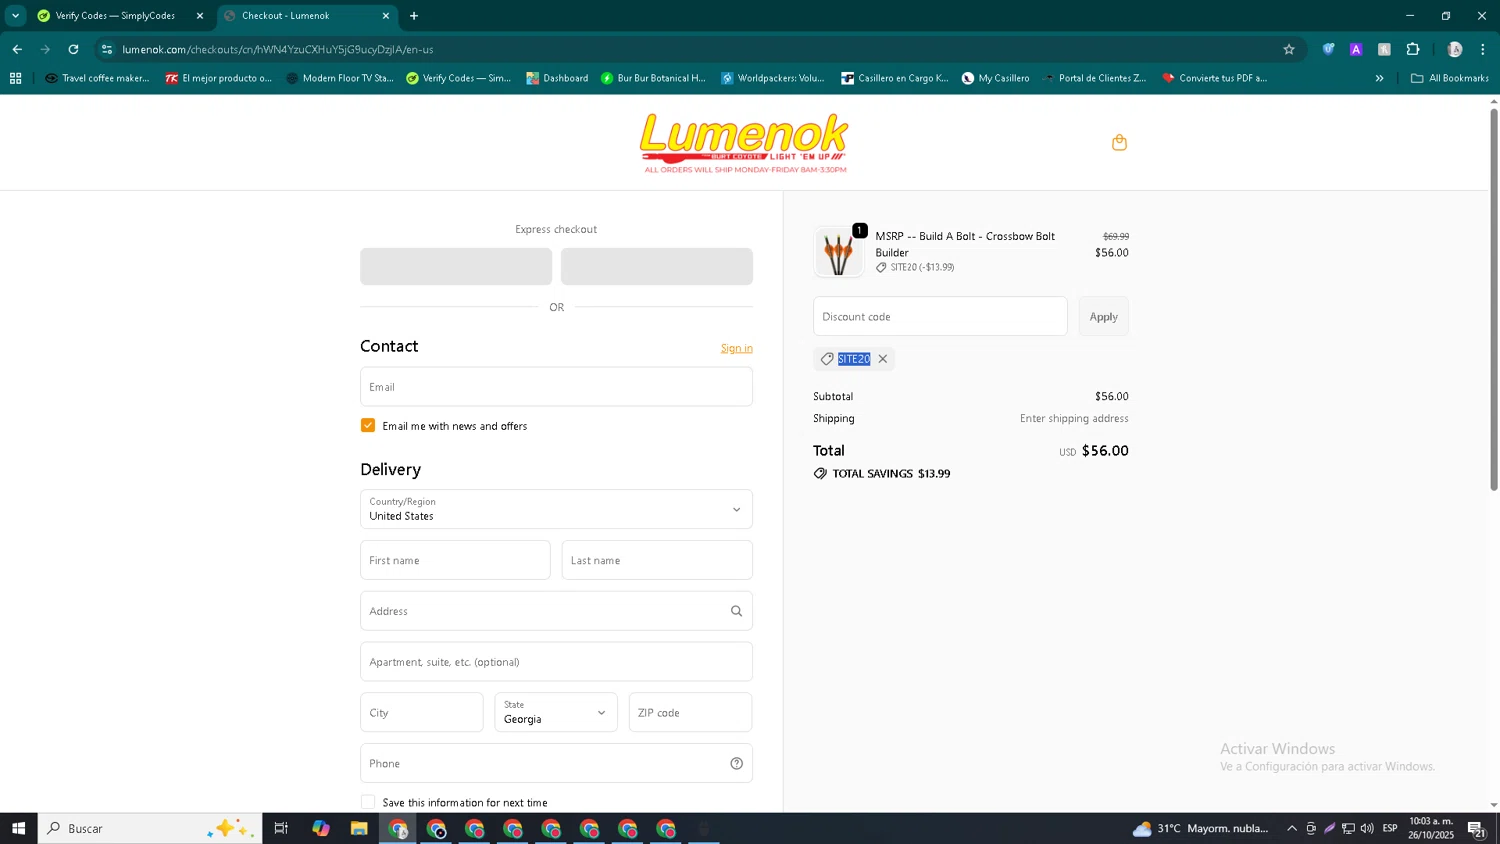Click the address search magnifier icon
Image resolution: width=1500 pixels, height=844 pixels.
736,611
